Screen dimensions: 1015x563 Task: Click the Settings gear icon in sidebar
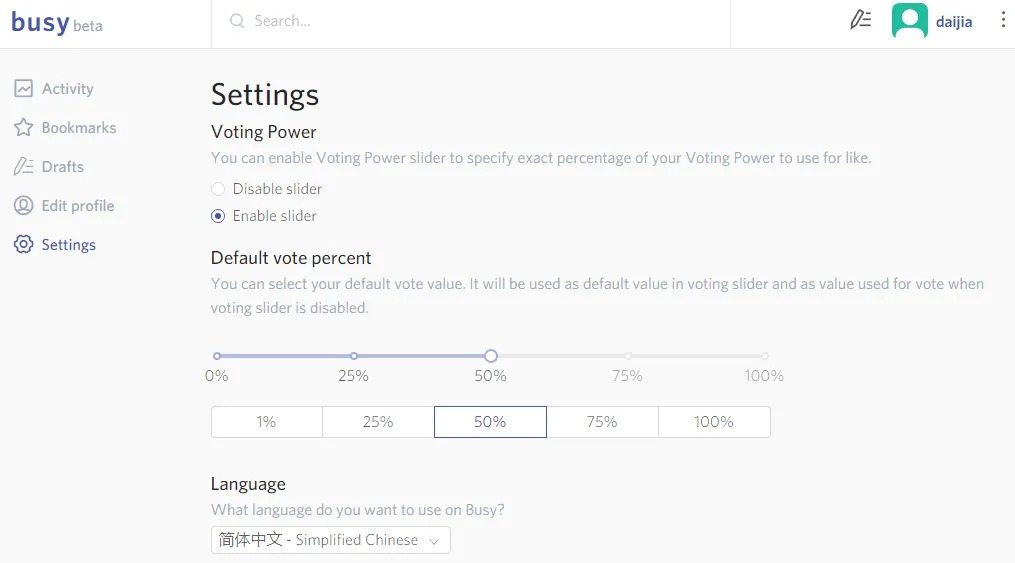[x=23, y=245]
